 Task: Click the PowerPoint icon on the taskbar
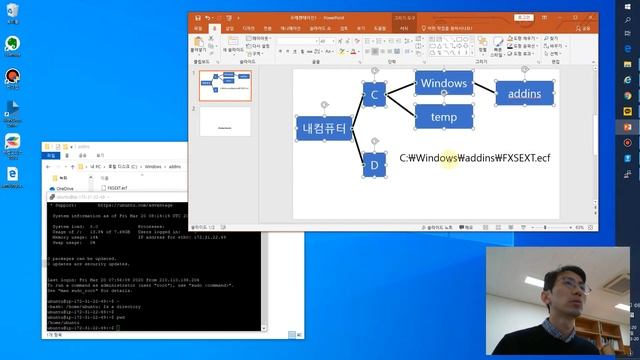click(628, 127)
